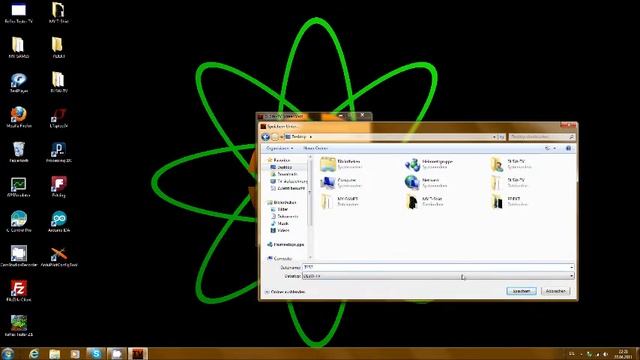Screen dimensions: 640x360
Task: Click the Ordner ausblenden expander
Action: point(284,292)
